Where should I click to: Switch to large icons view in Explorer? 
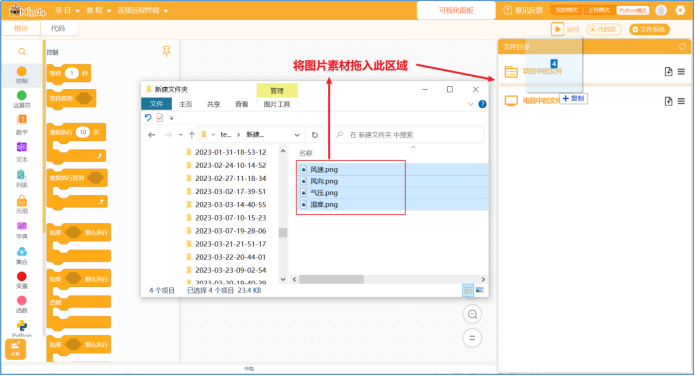480,290
